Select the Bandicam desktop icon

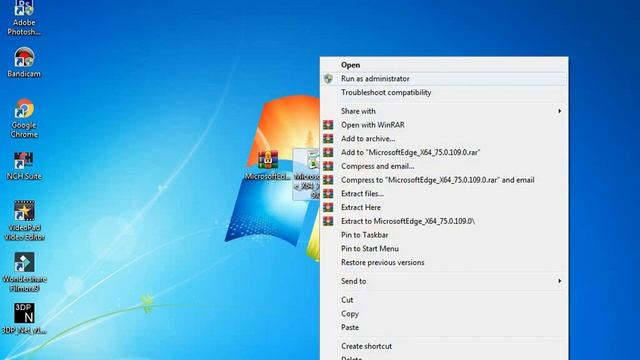coord(24,62)
